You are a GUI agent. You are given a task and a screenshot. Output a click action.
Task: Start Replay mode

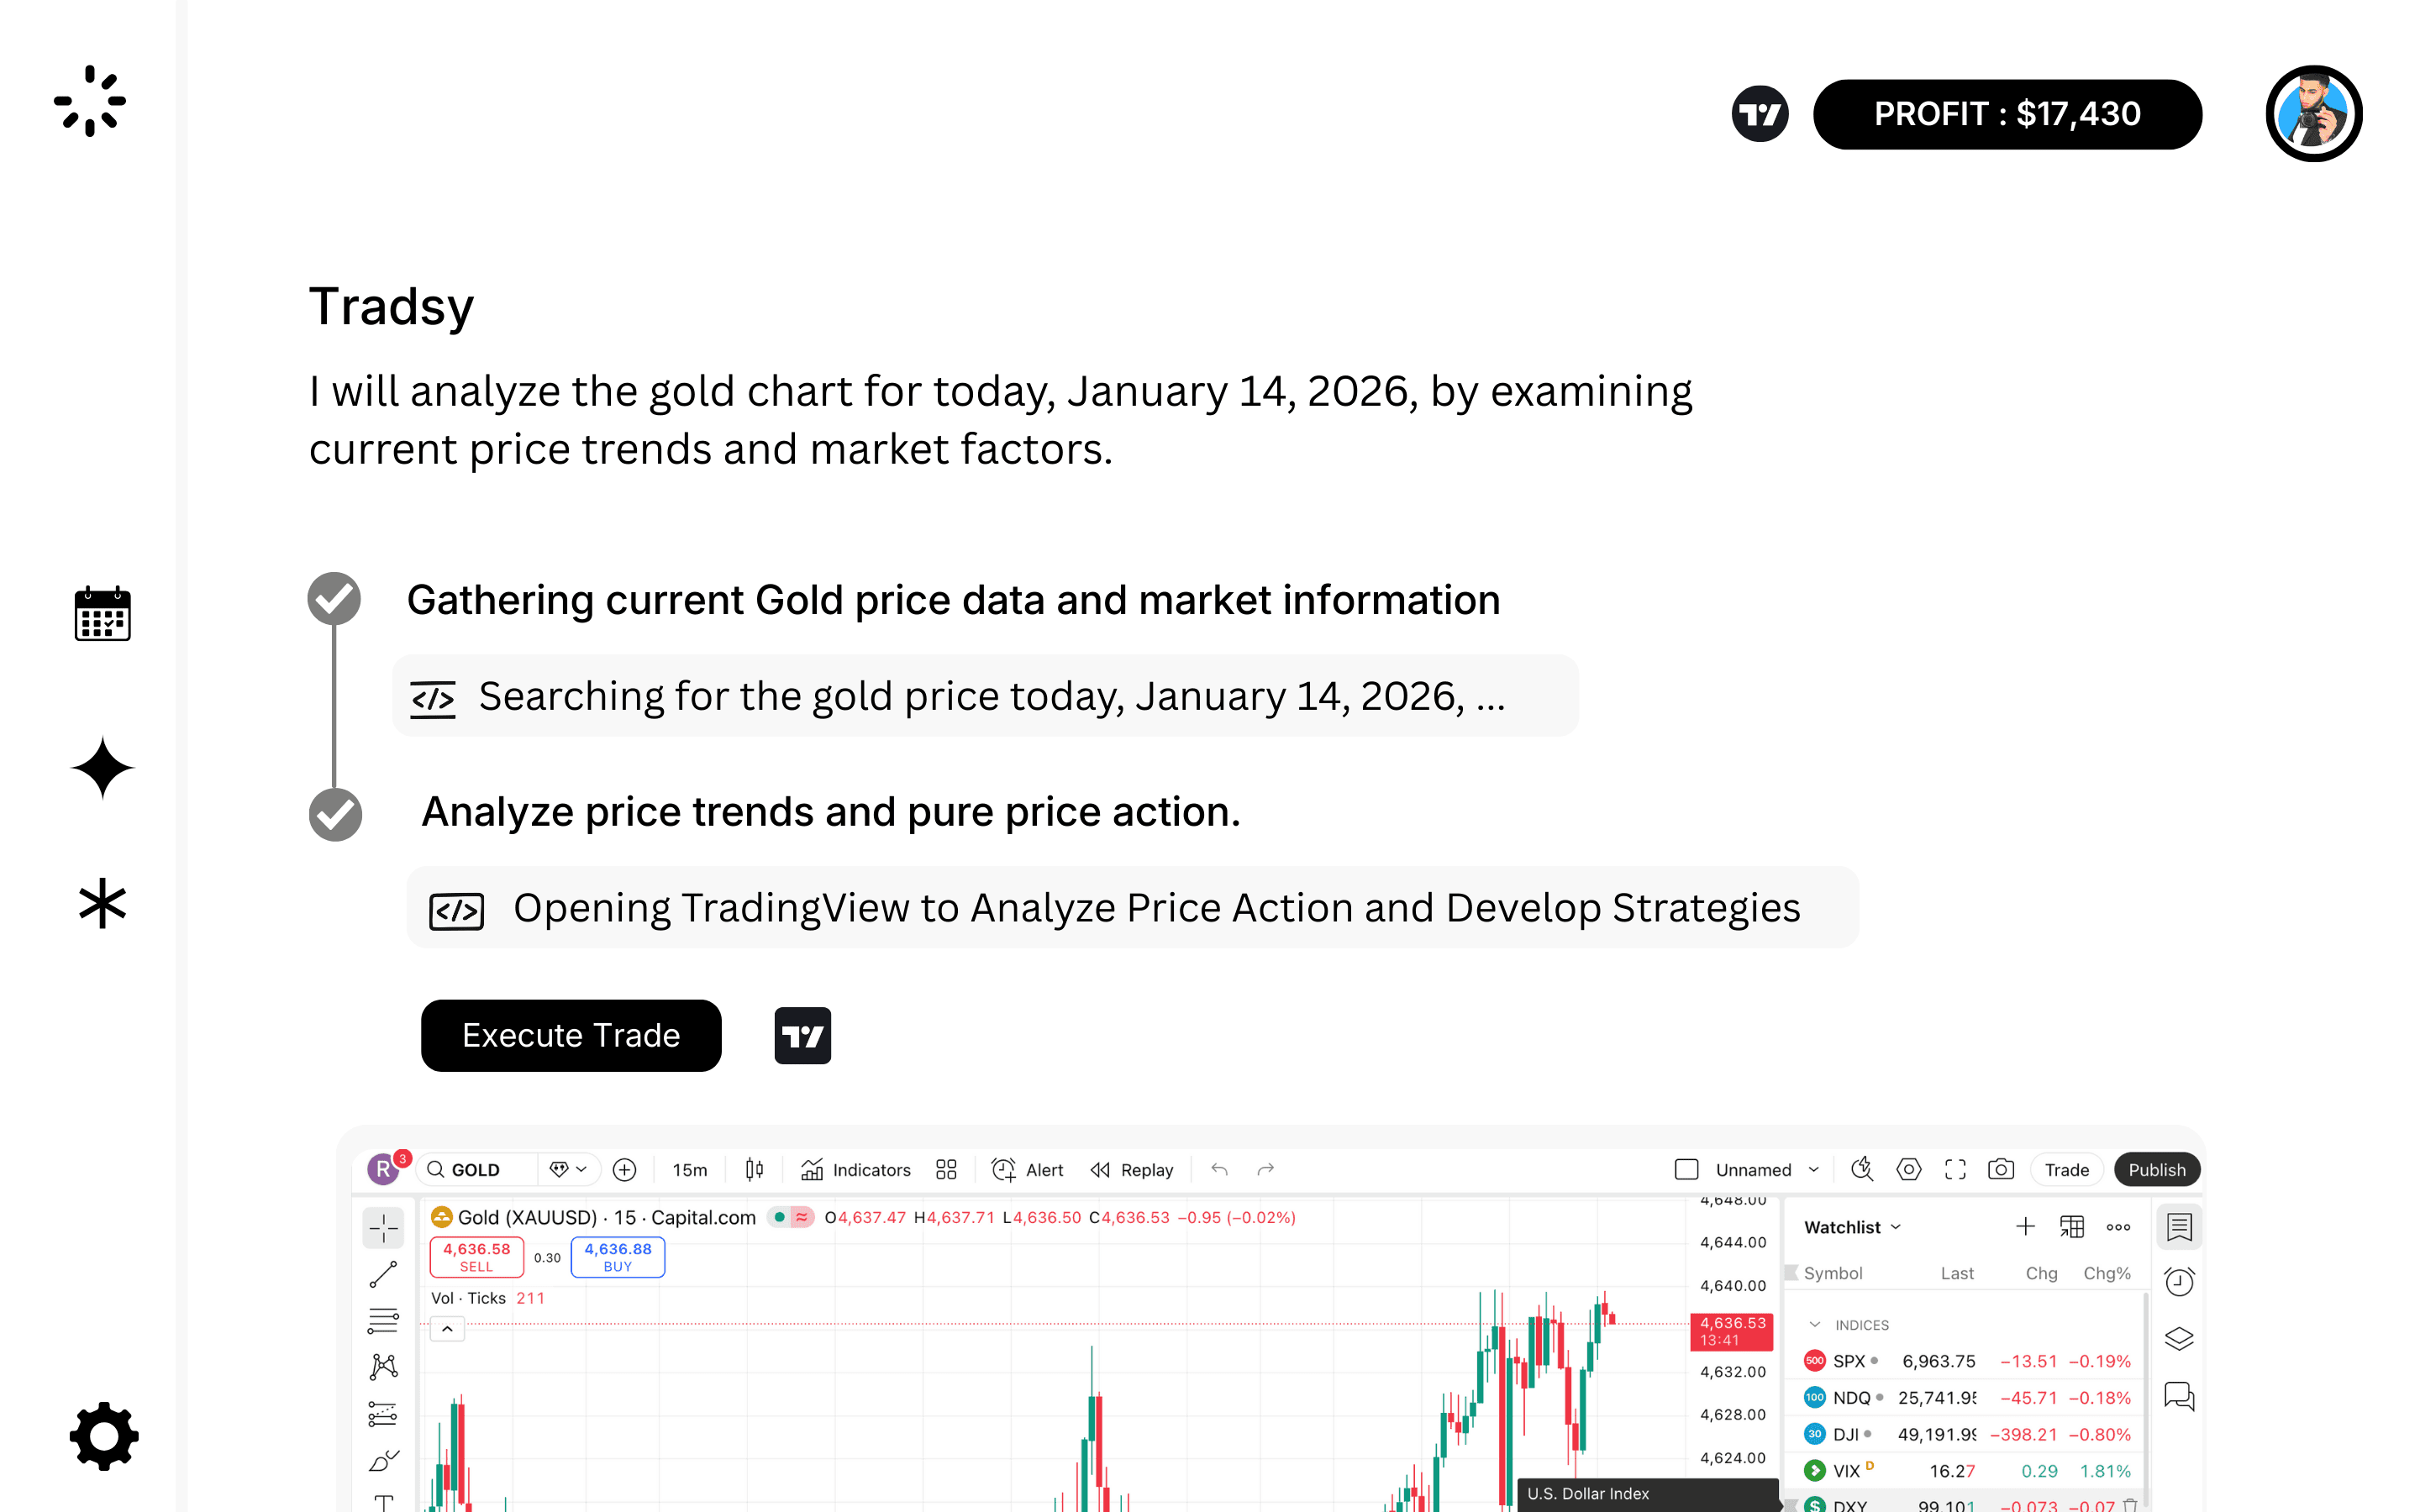[1131, 1169]
